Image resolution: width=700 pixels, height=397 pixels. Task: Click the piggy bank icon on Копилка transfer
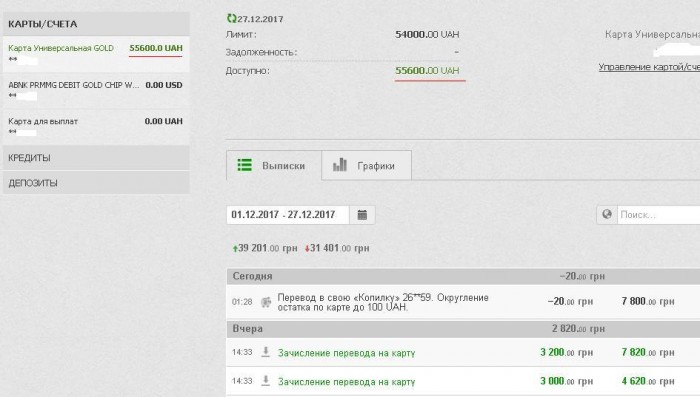click(x=266, y=302)
